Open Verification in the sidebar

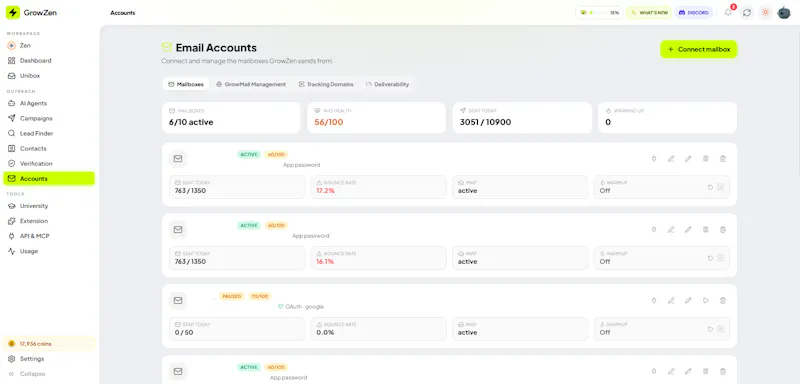pyautogui.click(x=49, y=163)
